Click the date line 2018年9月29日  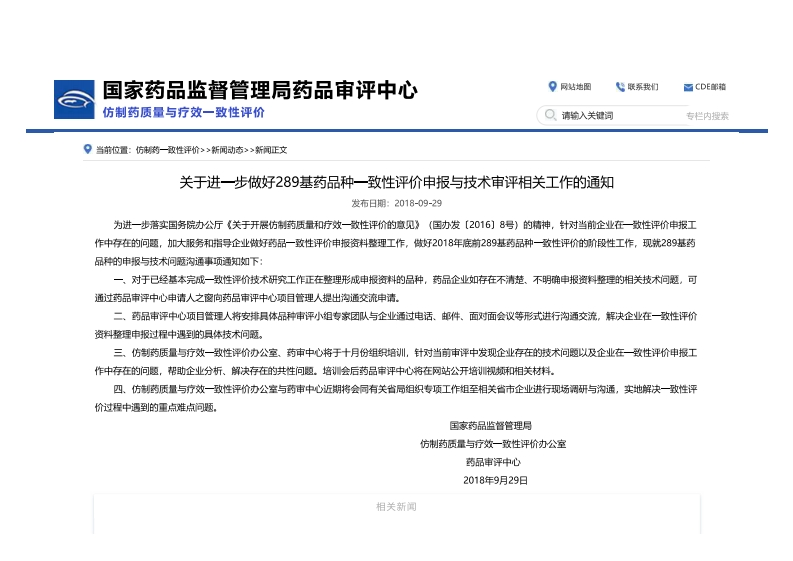click(496, 481)
